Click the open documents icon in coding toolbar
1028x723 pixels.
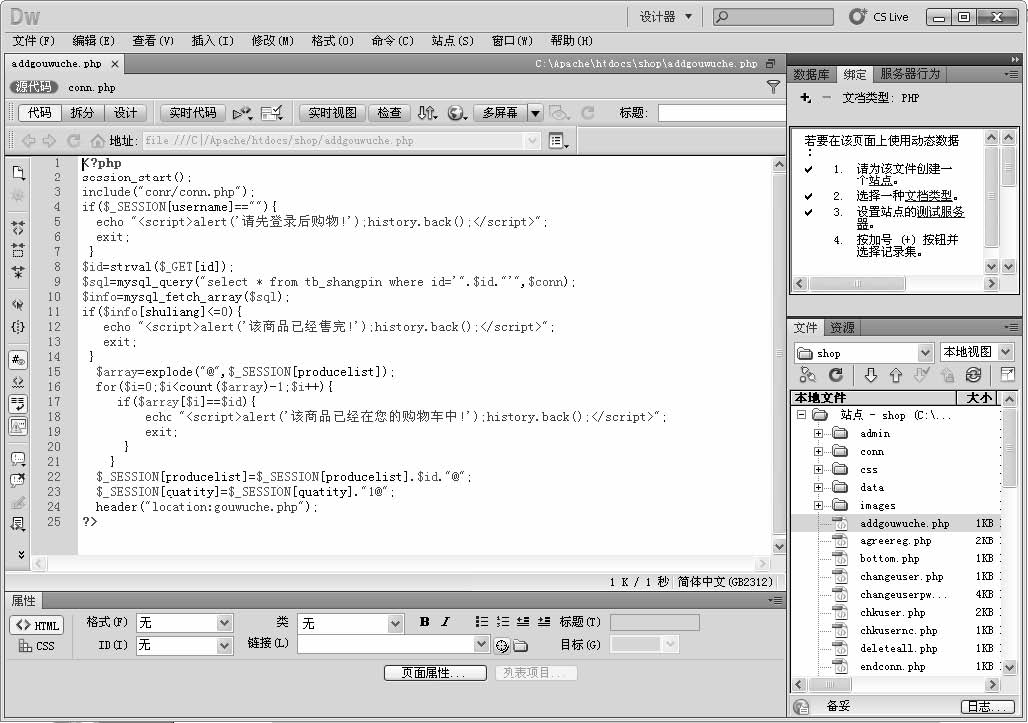tap(18, 173)
